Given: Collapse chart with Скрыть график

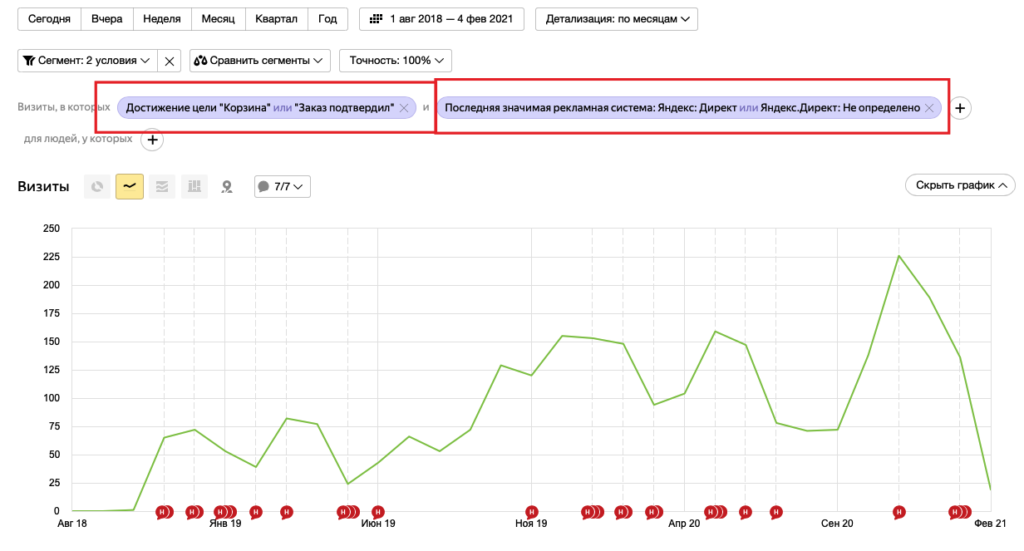Looking at the screenshot, I should [x=960, y=185].
